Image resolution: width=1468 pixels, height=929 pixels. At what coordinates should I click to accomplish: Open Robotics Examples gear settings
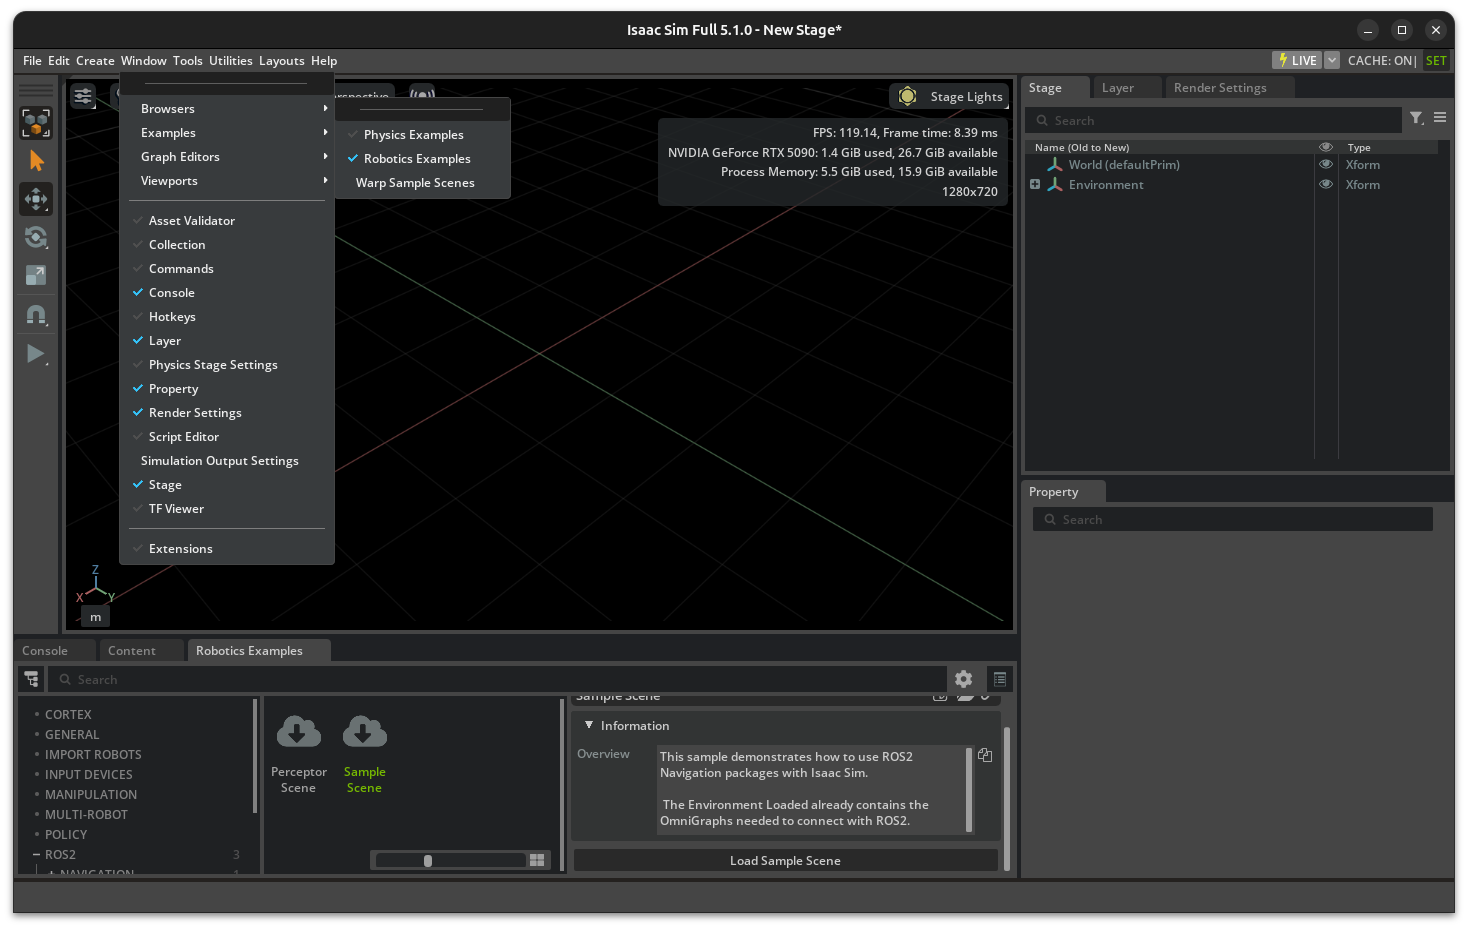(963, 679)
